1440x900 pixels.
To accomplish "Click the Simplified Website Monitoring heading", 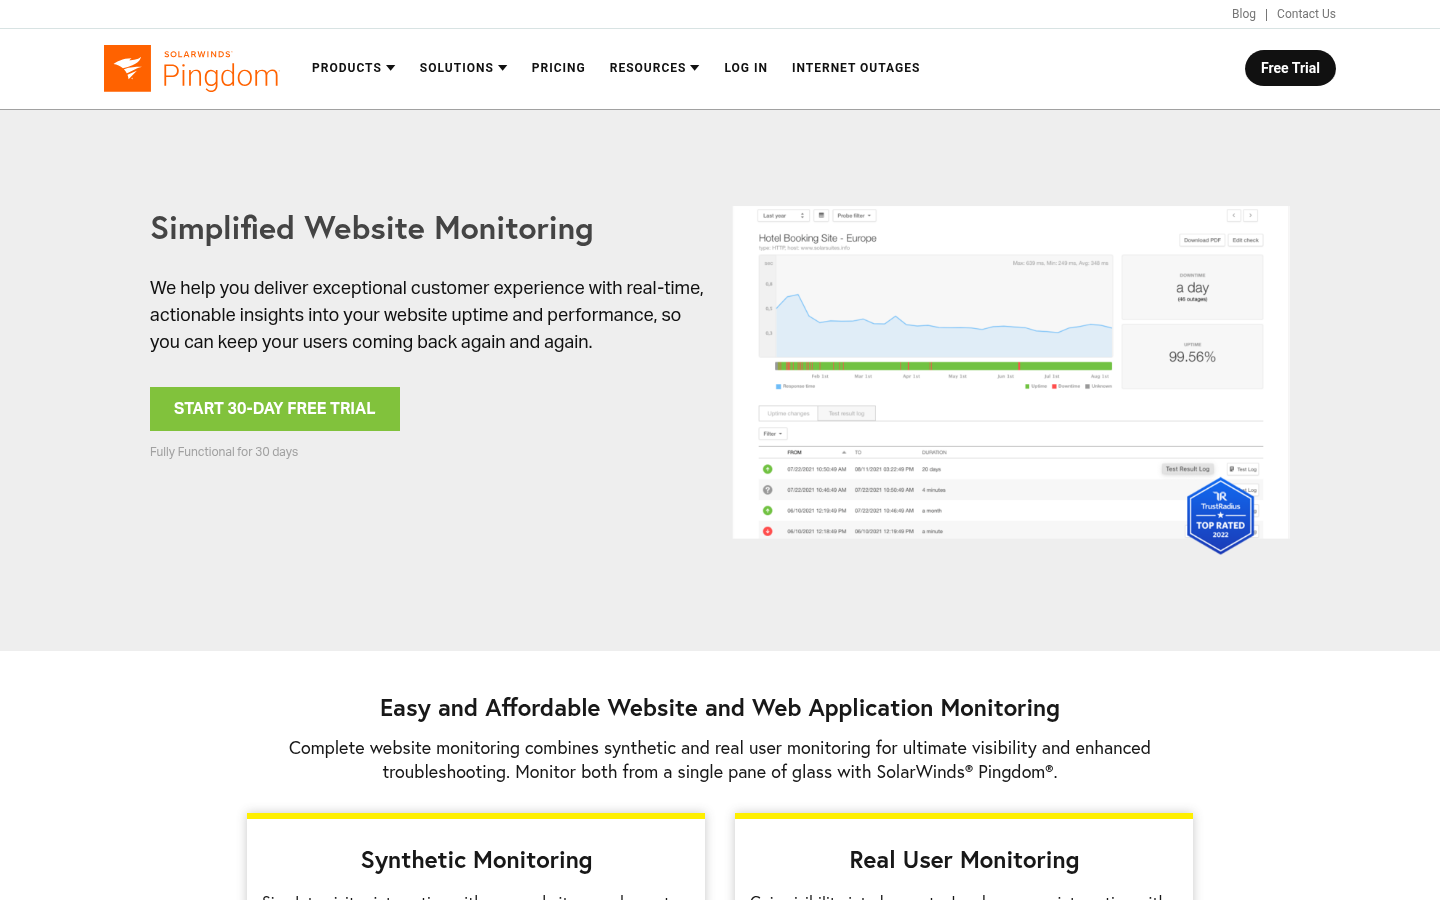I will tap(372, 229).
